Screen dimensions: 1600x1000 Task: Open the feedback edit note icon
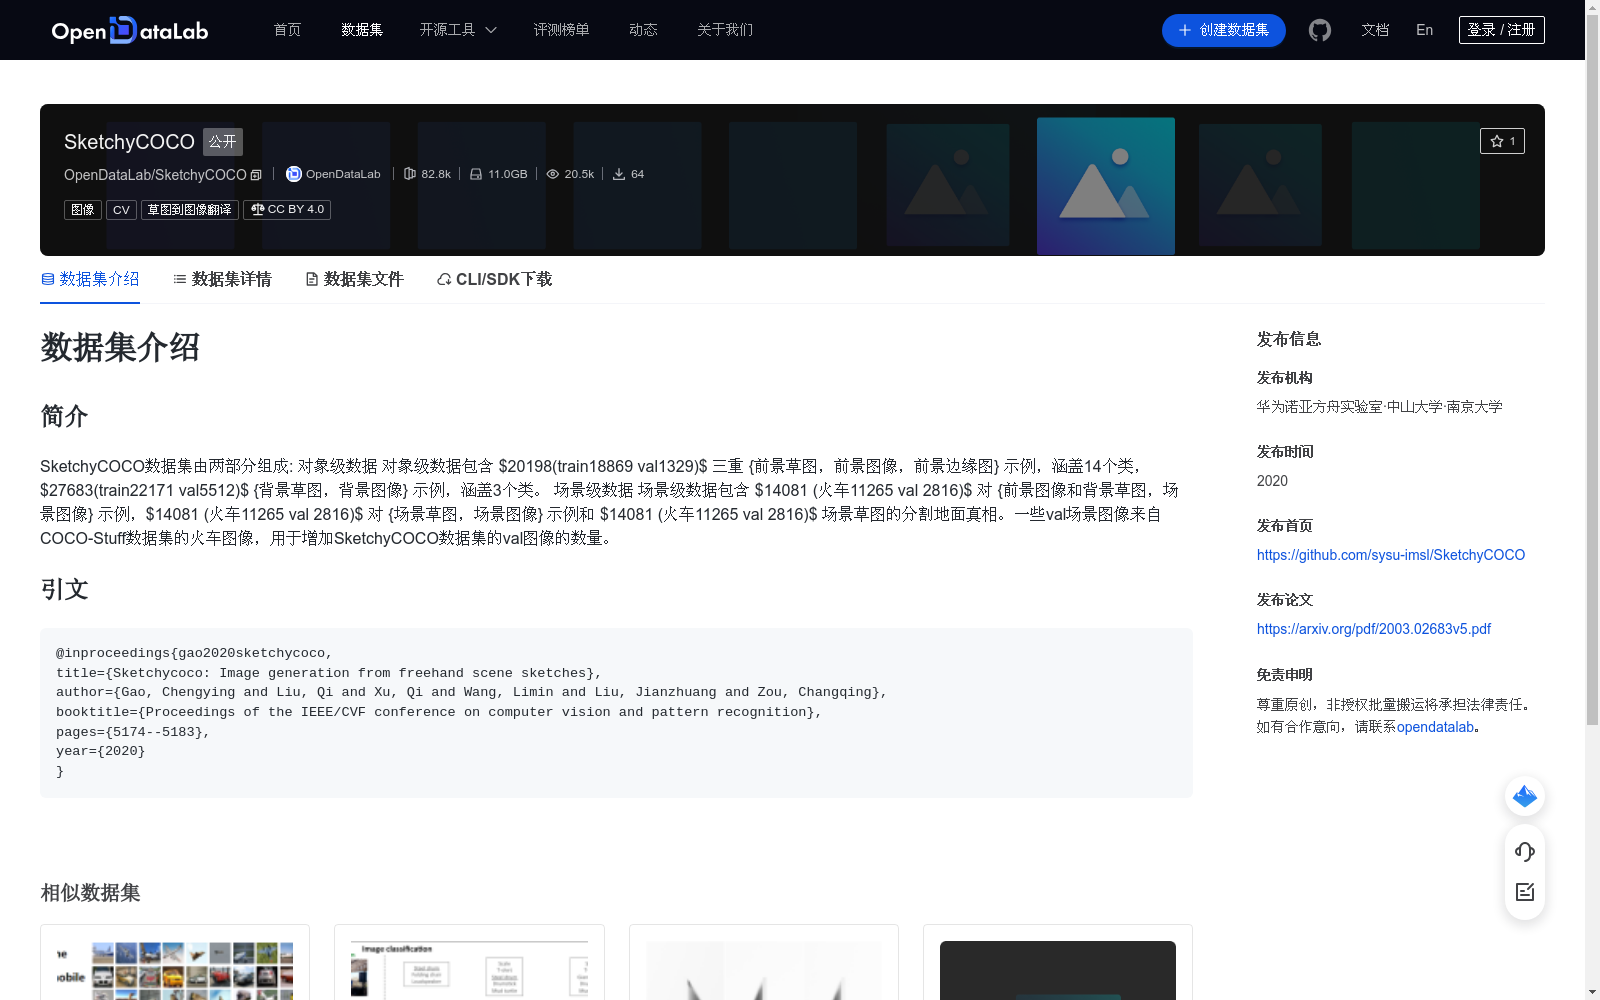click(1525, 892)
